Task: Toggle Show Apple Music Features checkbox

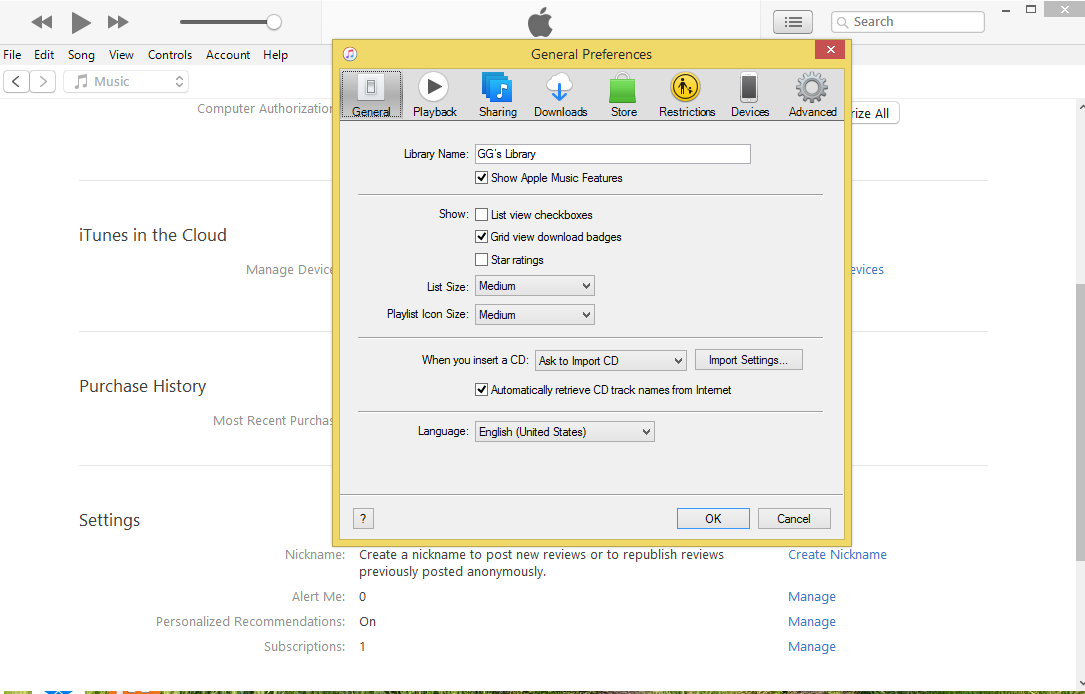Action: [482, 178]
